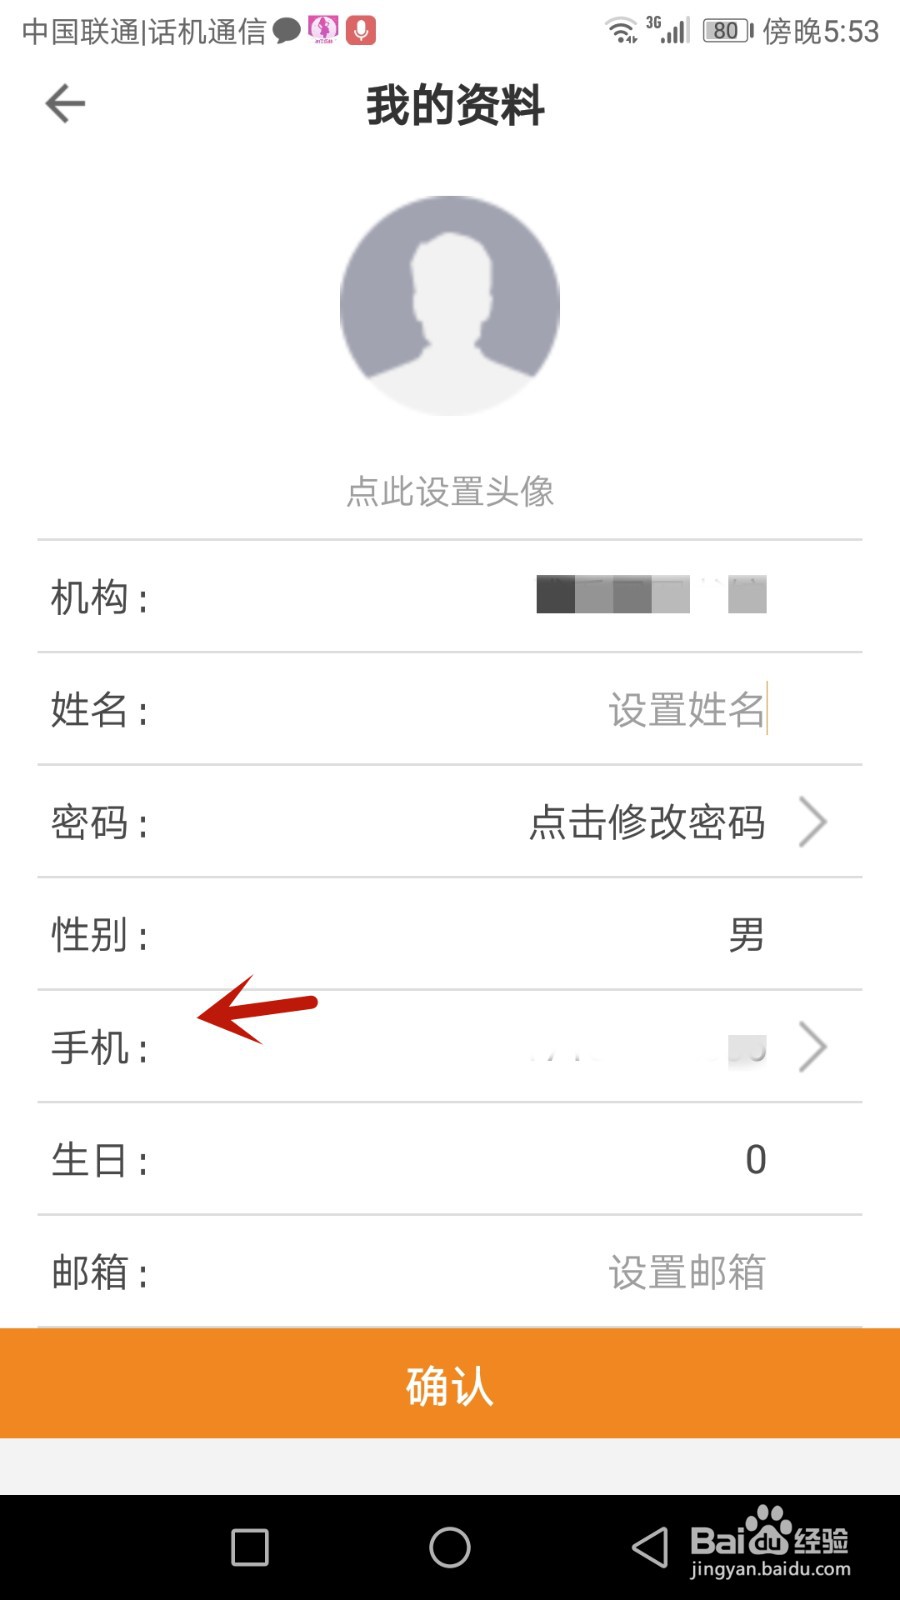Tap the chevron in the 手机 row
Viewport: 900px width, 1600px height.
tap(813, 1048)
